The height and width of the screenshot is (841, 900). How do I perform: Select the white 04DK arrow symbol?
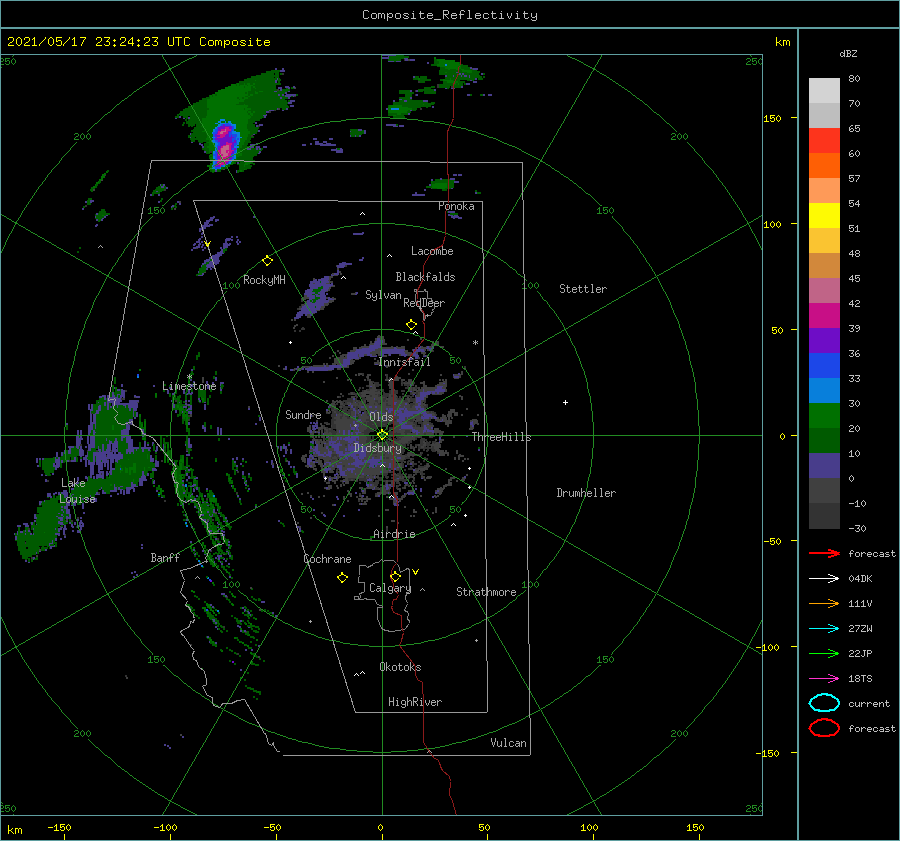[x=824, y=578]
